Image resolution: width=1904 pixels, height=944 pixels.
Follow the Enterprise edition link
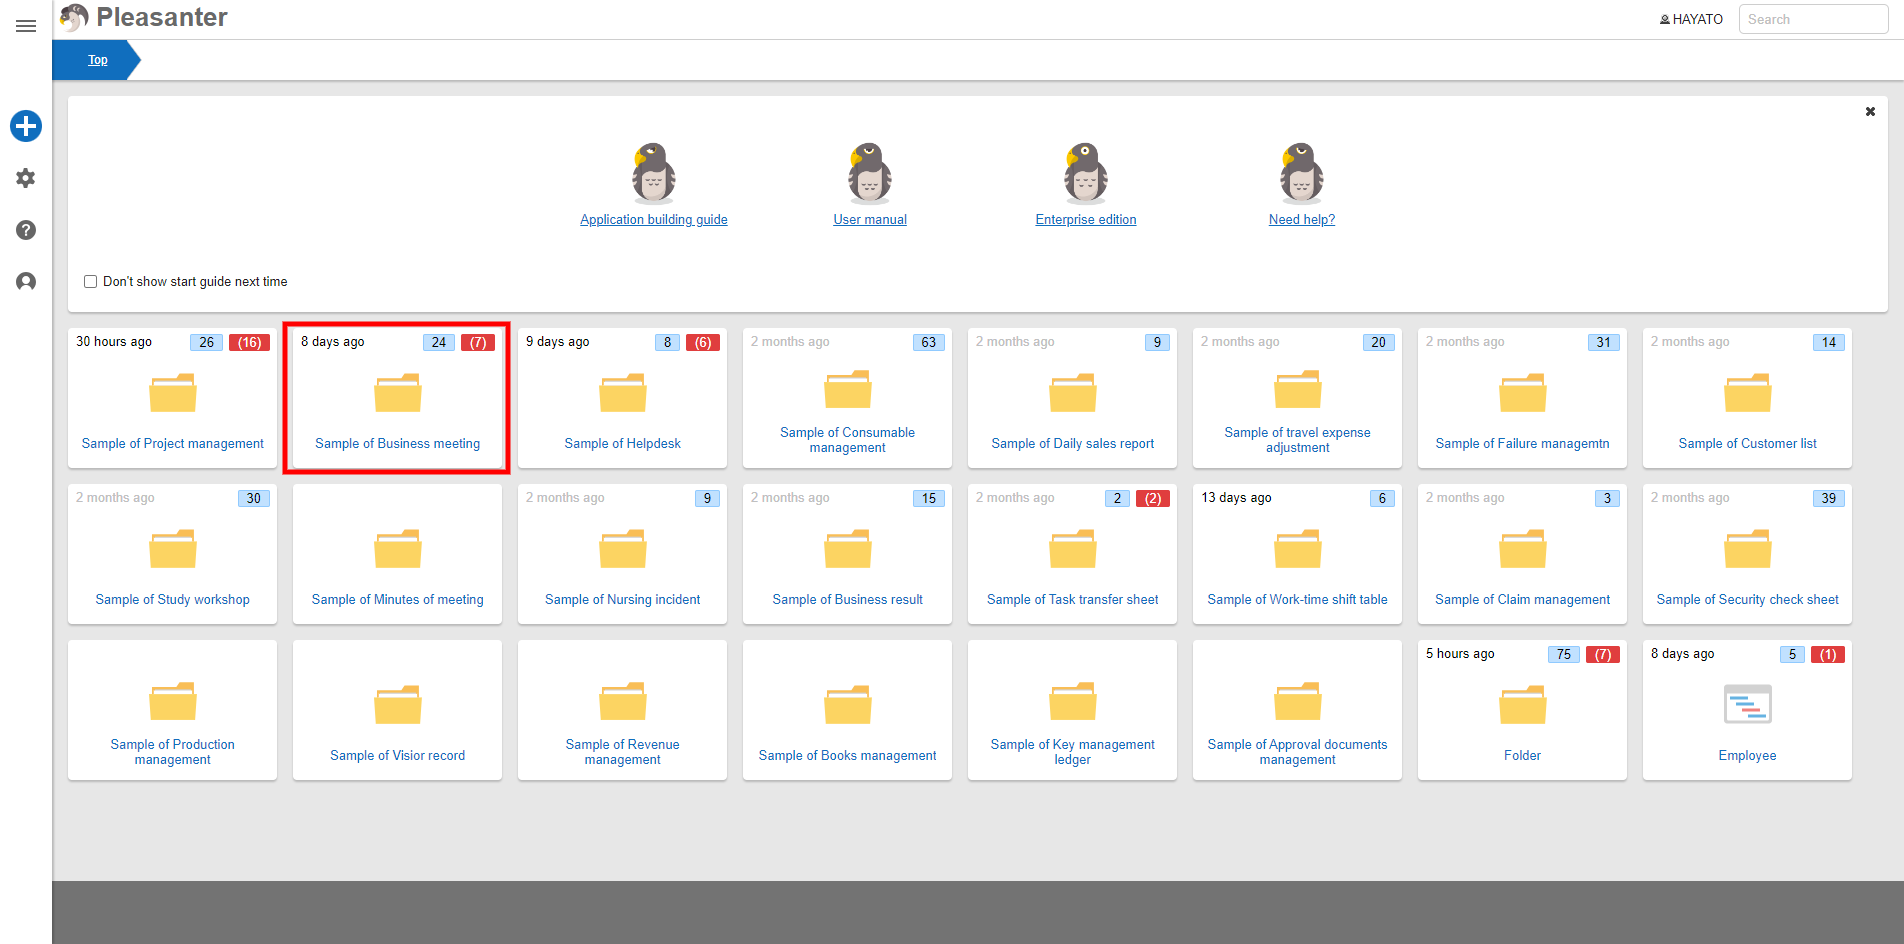point(1086,220)
